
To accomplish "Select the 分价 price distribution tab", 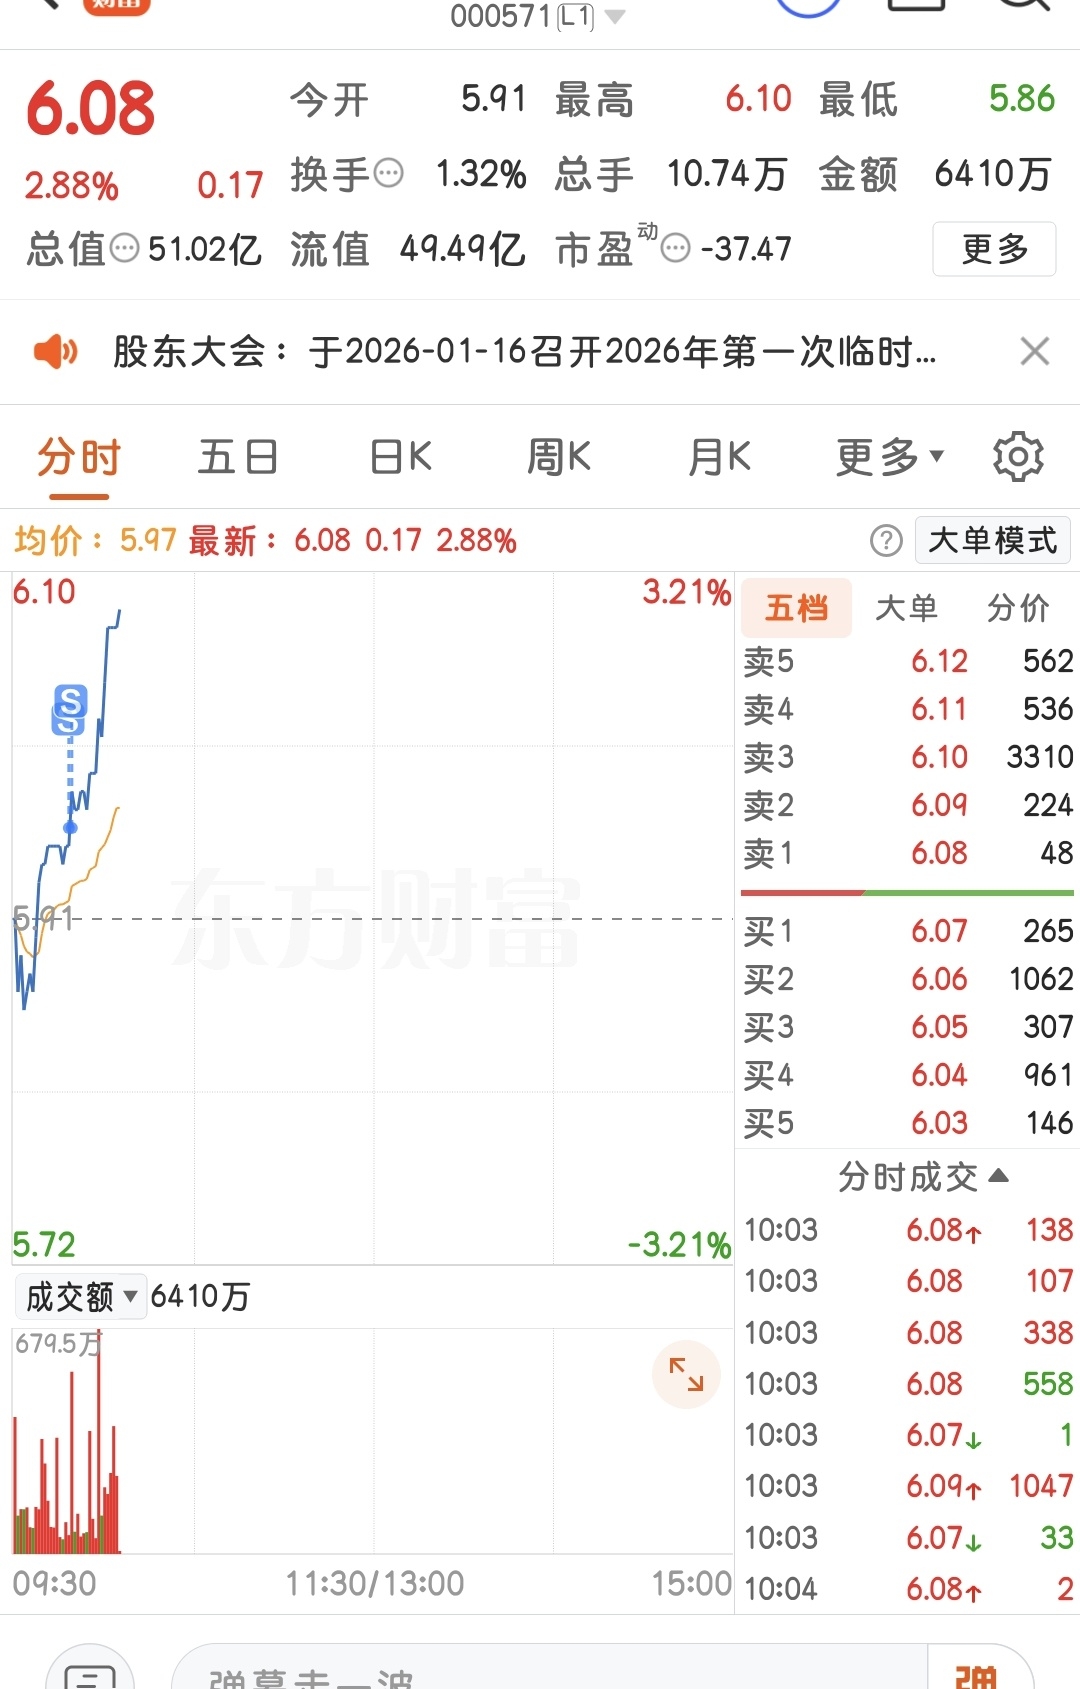I will point(1017,608).
